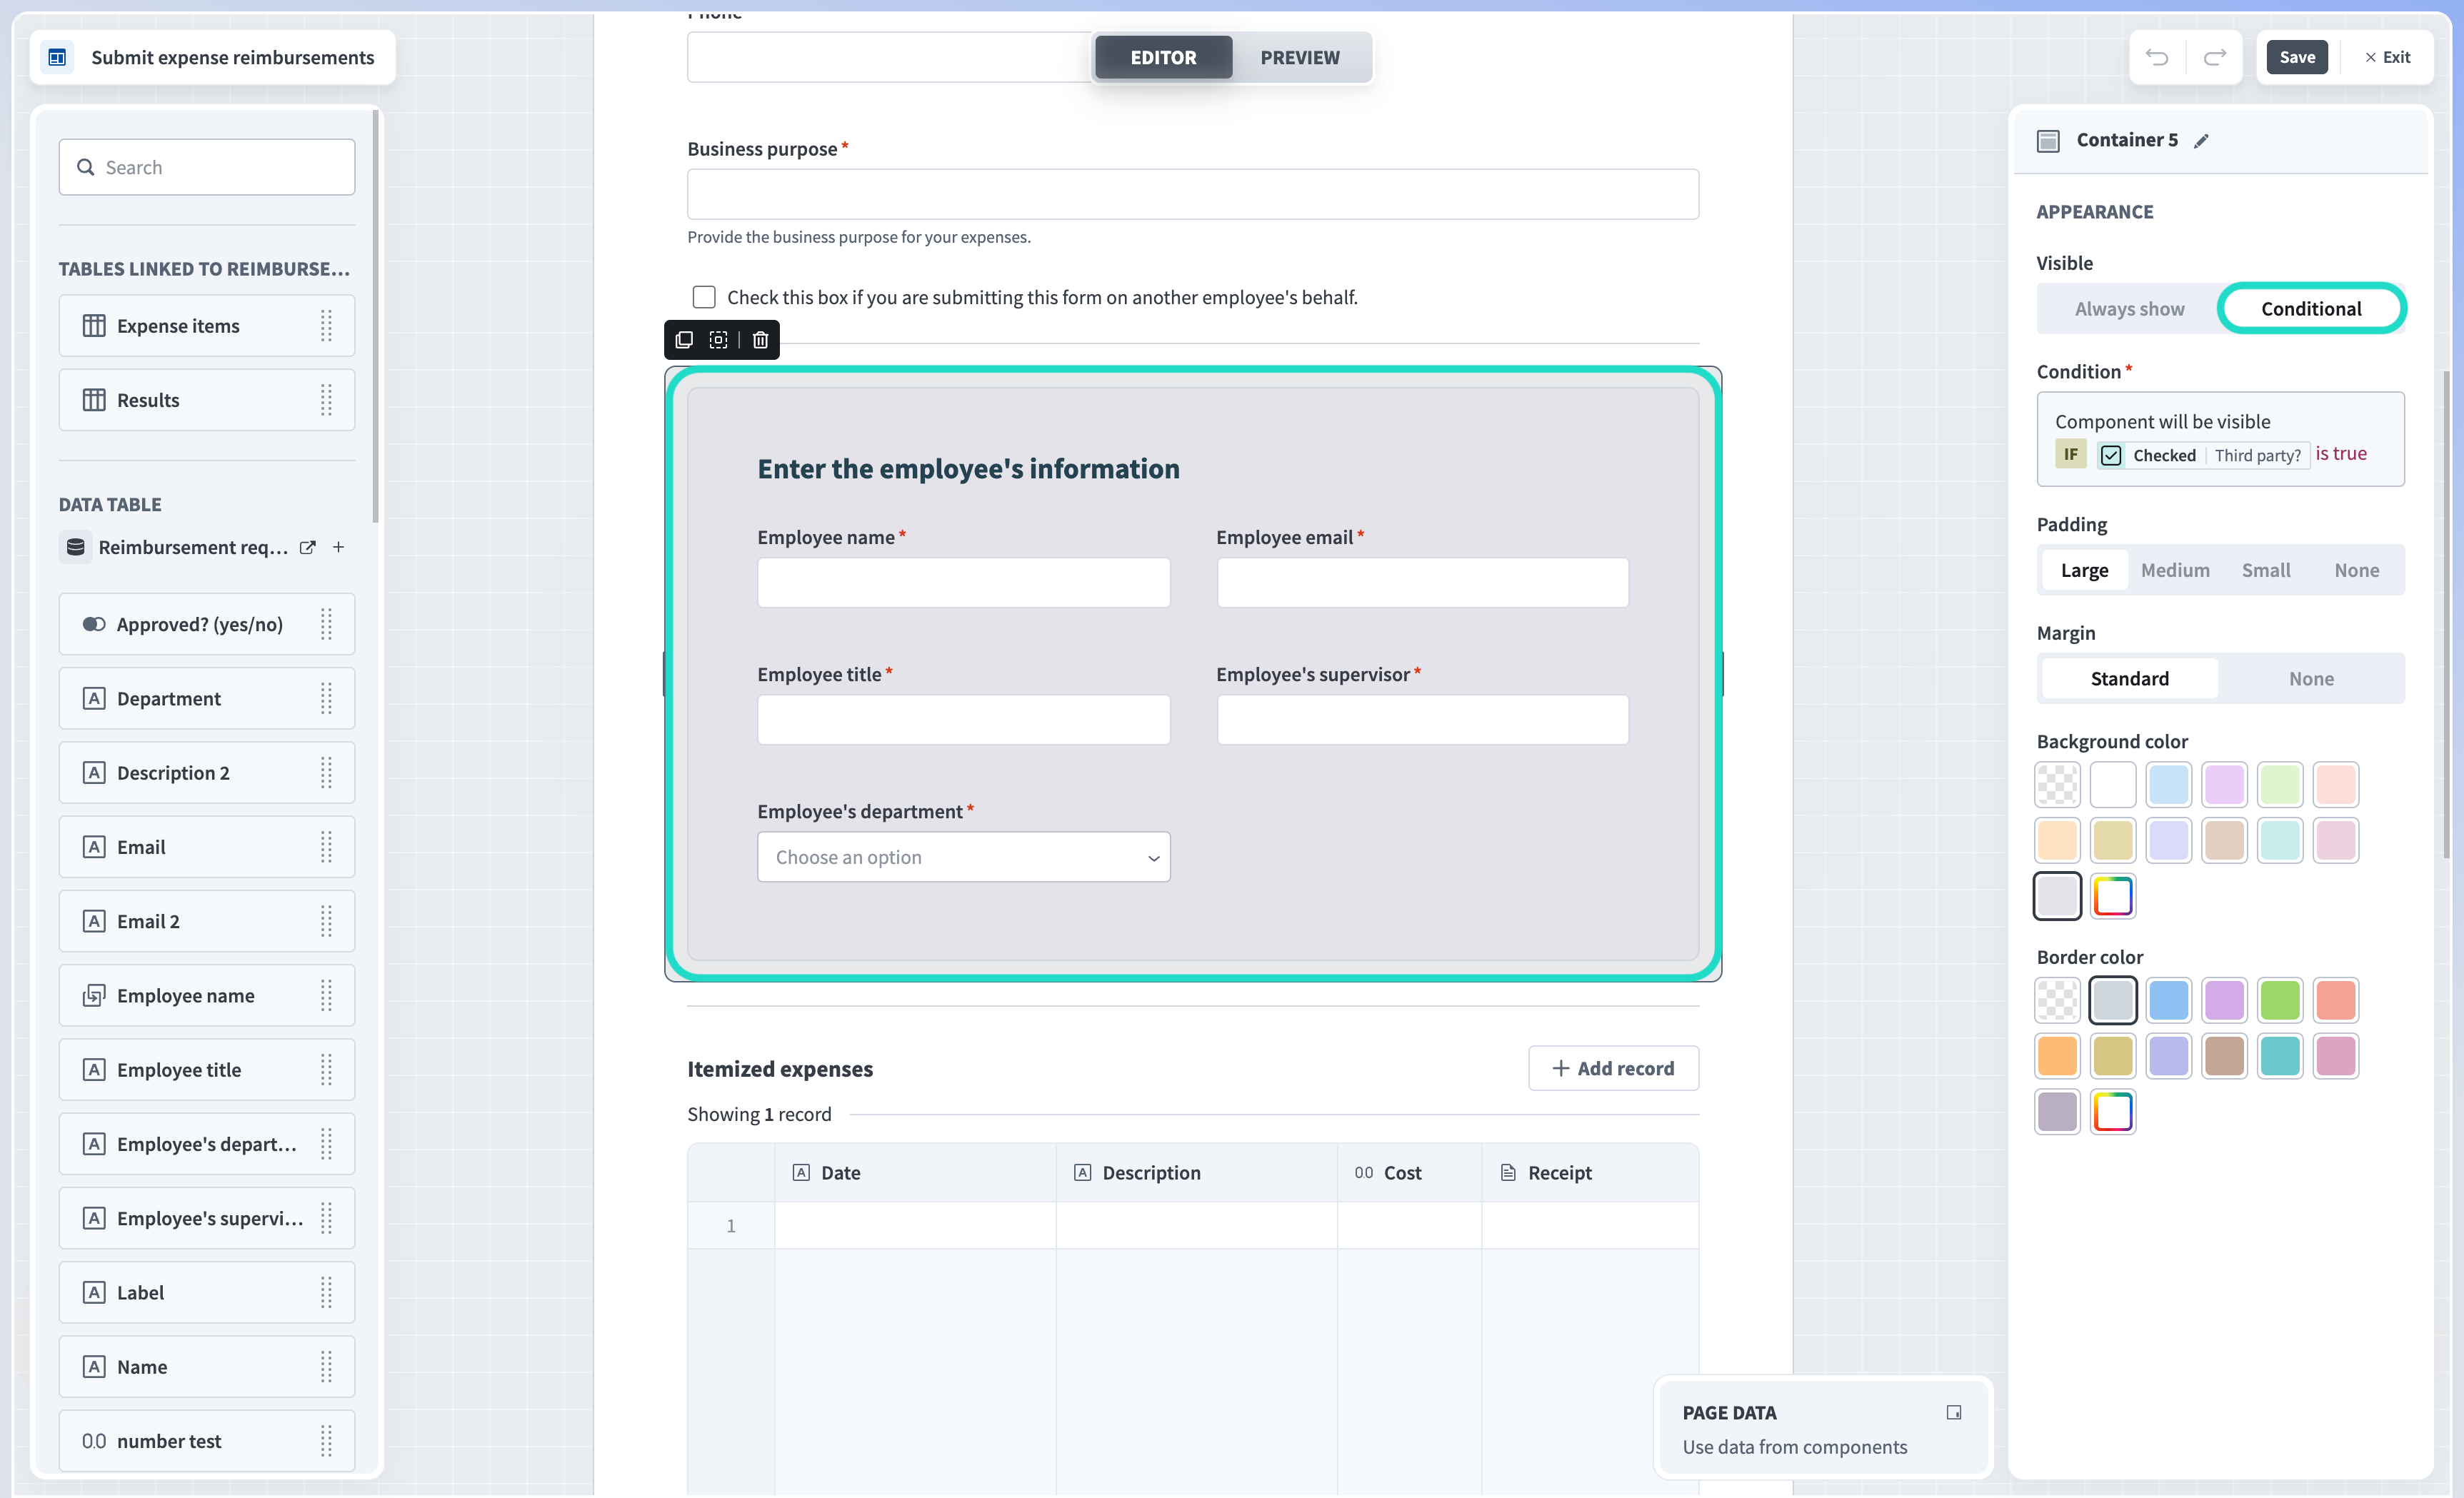The height and width of the screenshot is (1498, 2464).
Task: Switch to the Preview tab
Action: pos(1299,57)
